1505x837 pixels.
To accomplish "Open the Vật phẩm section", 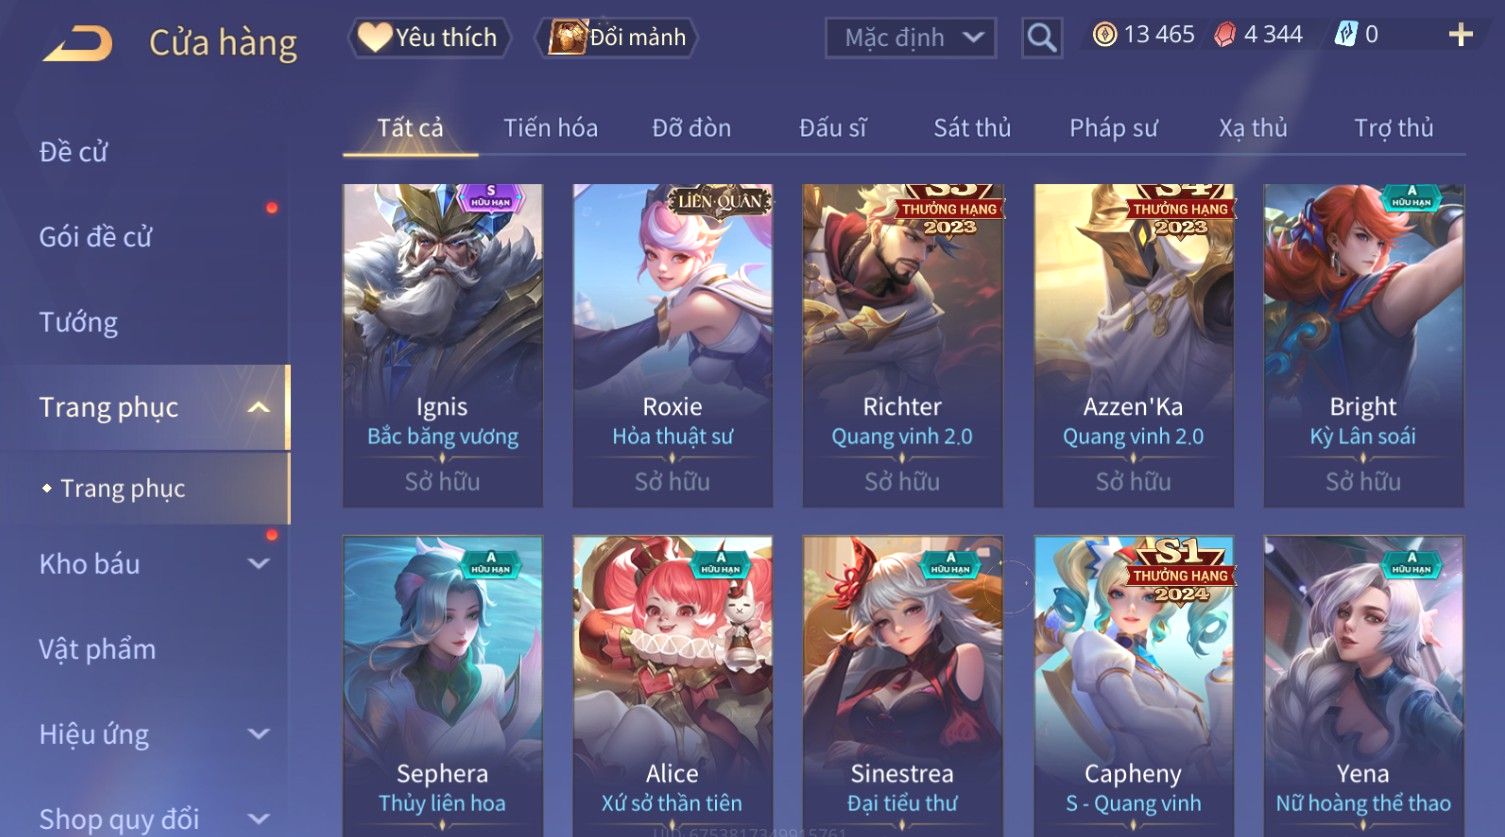I will point(97,649).
